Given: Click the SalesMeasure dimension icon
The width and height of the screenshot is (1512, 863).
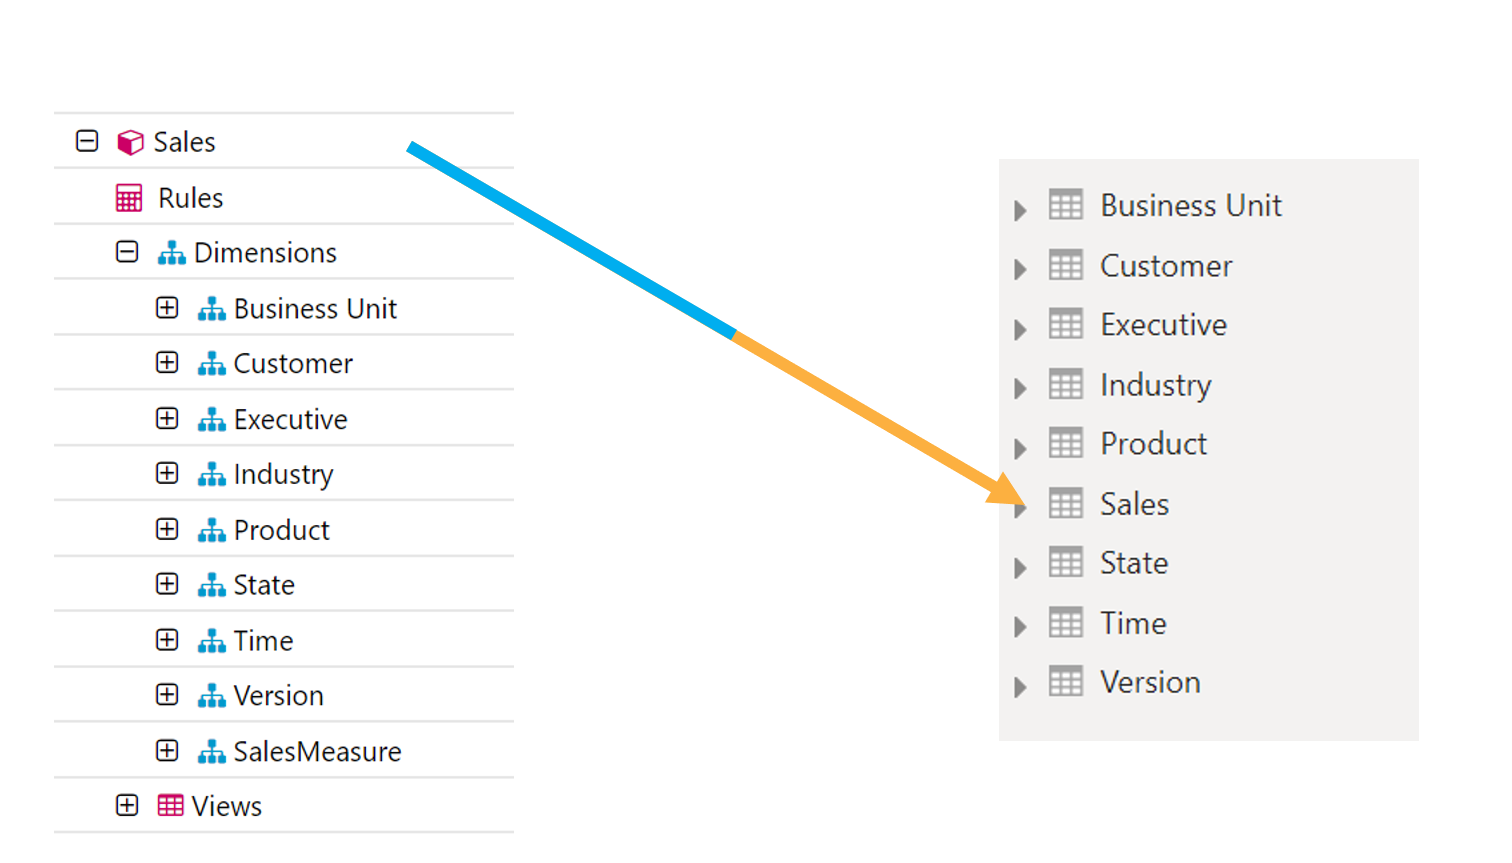Looking at the screenshot, I should coord(211,751).
